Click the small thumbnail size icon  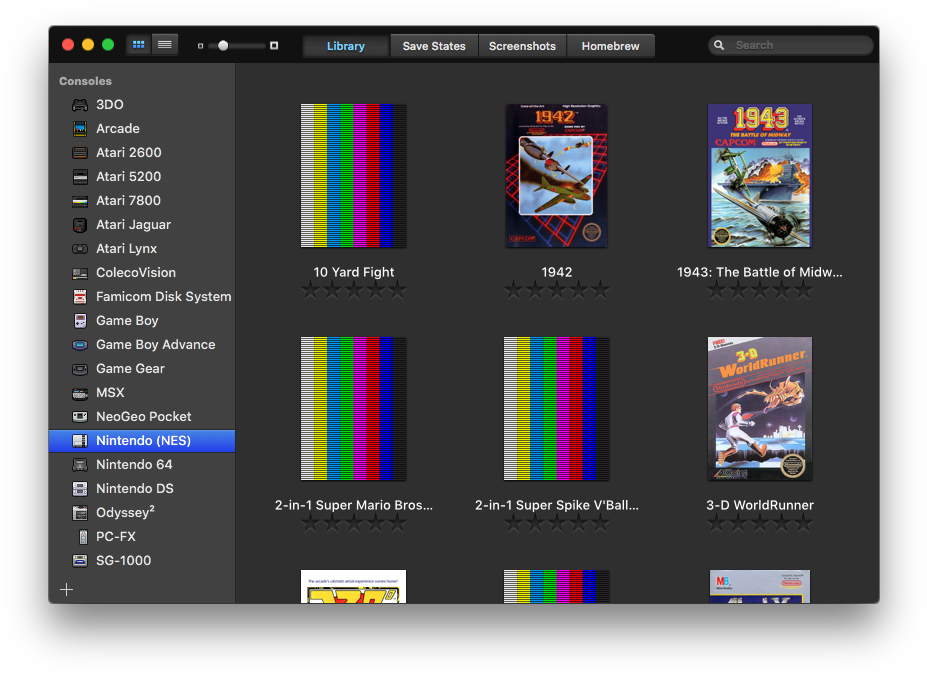point(200,46)
